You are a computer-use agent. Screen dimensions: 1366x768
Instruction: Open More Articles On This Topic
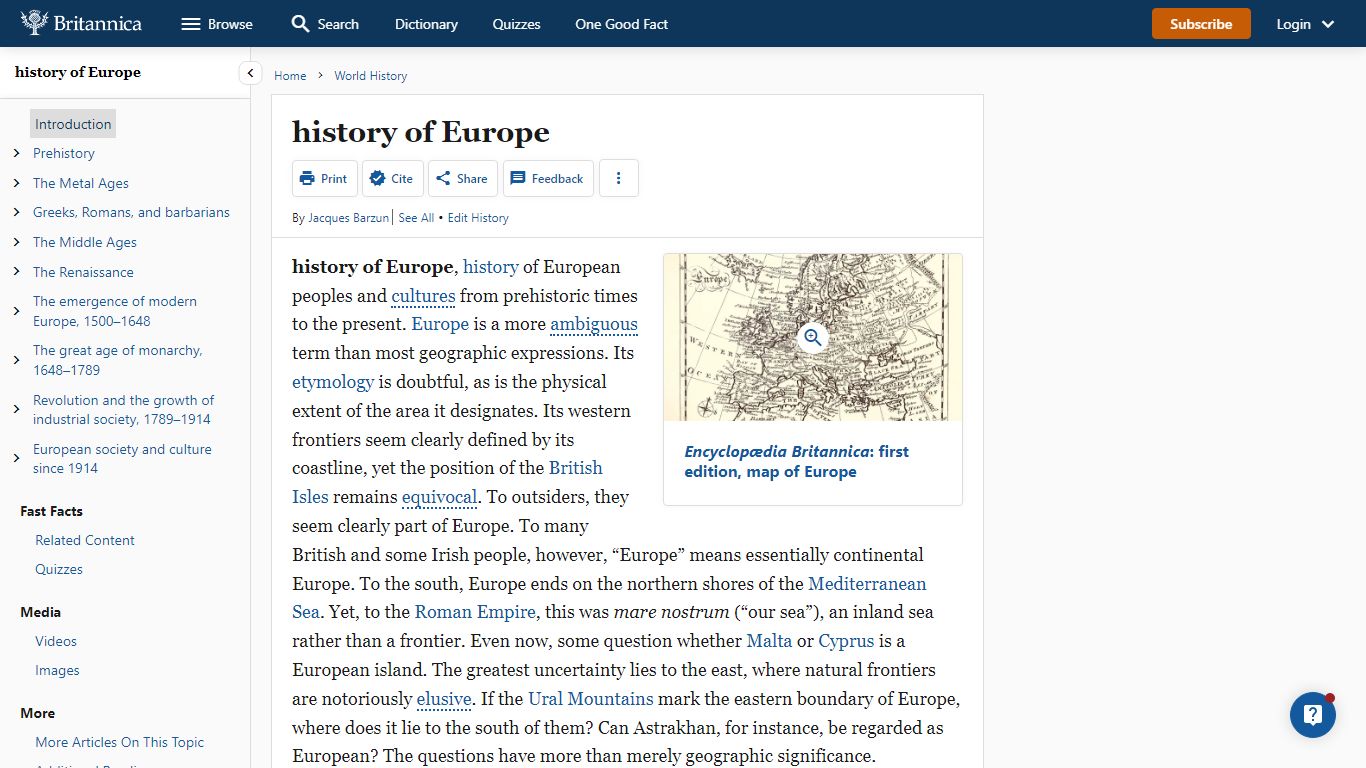pos(119,742)
